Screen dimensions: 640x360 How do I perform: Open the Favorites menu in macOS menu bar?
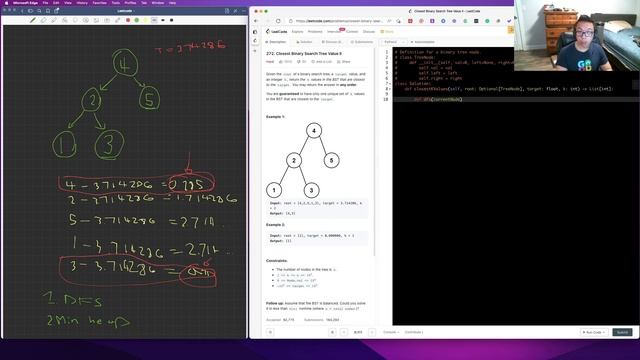[x=100, y=2]
